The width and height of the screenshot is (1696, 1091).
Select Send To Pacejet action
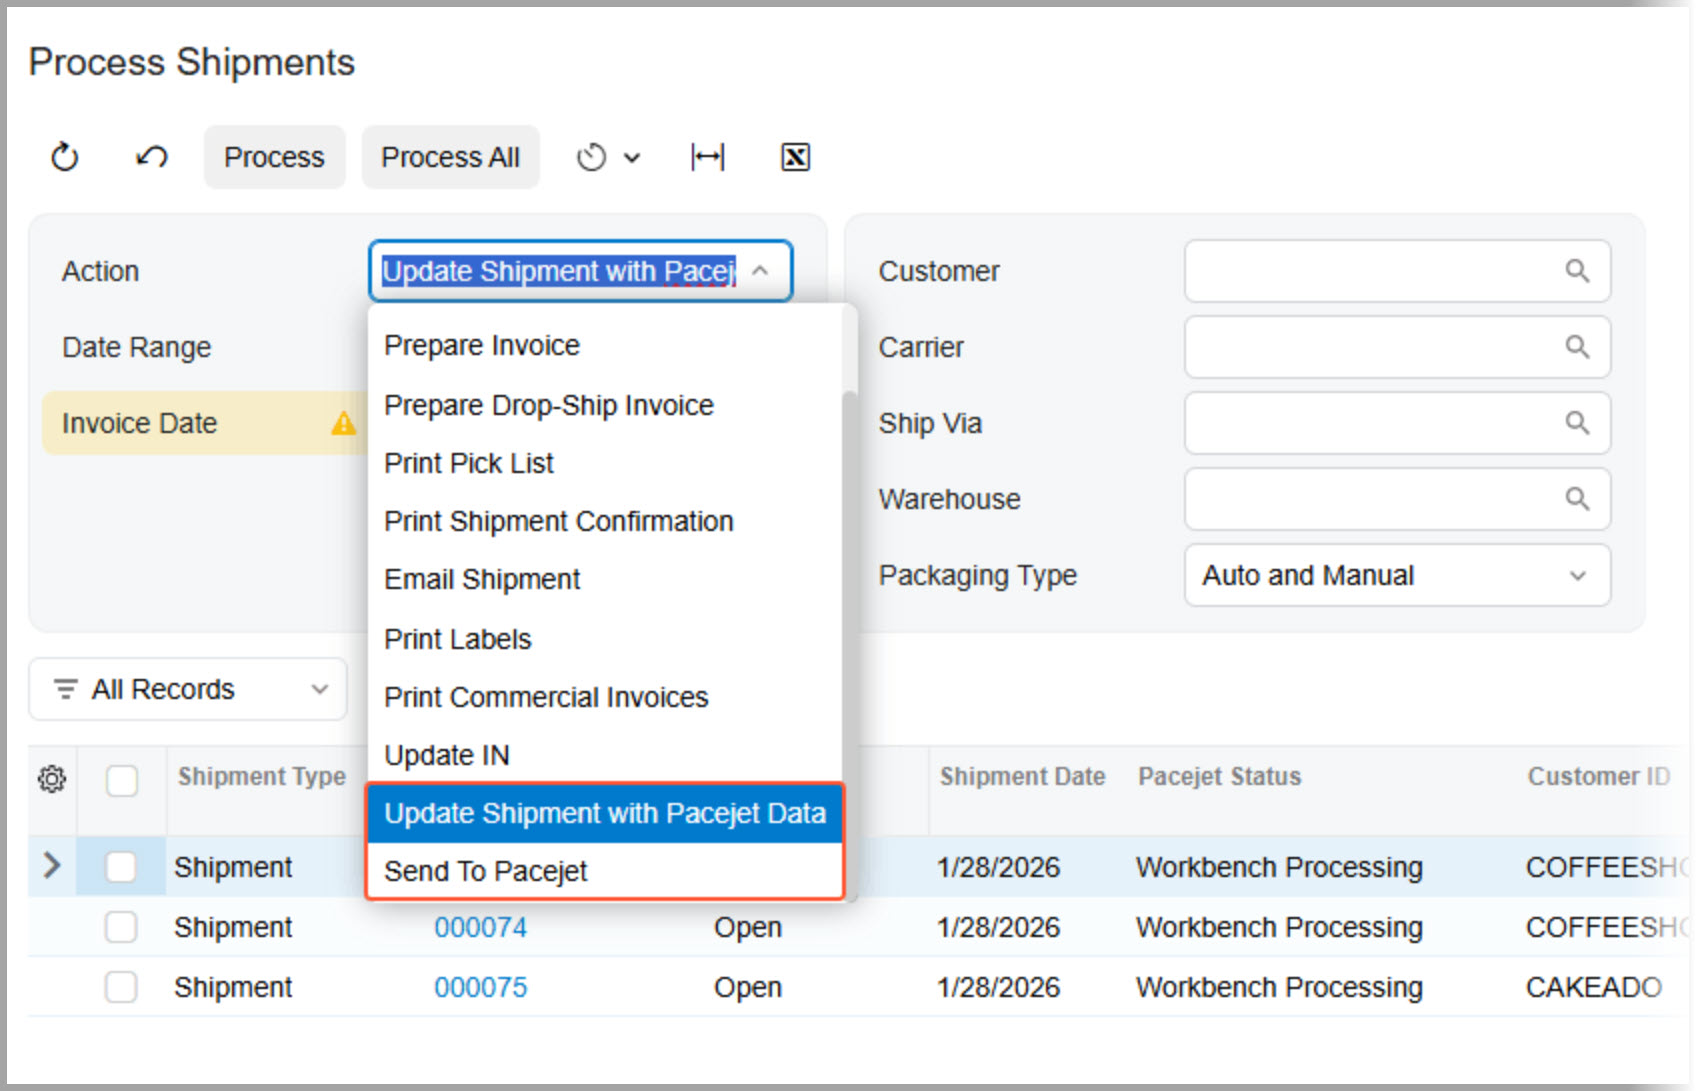pyautogui.click(x=485, y=870)
